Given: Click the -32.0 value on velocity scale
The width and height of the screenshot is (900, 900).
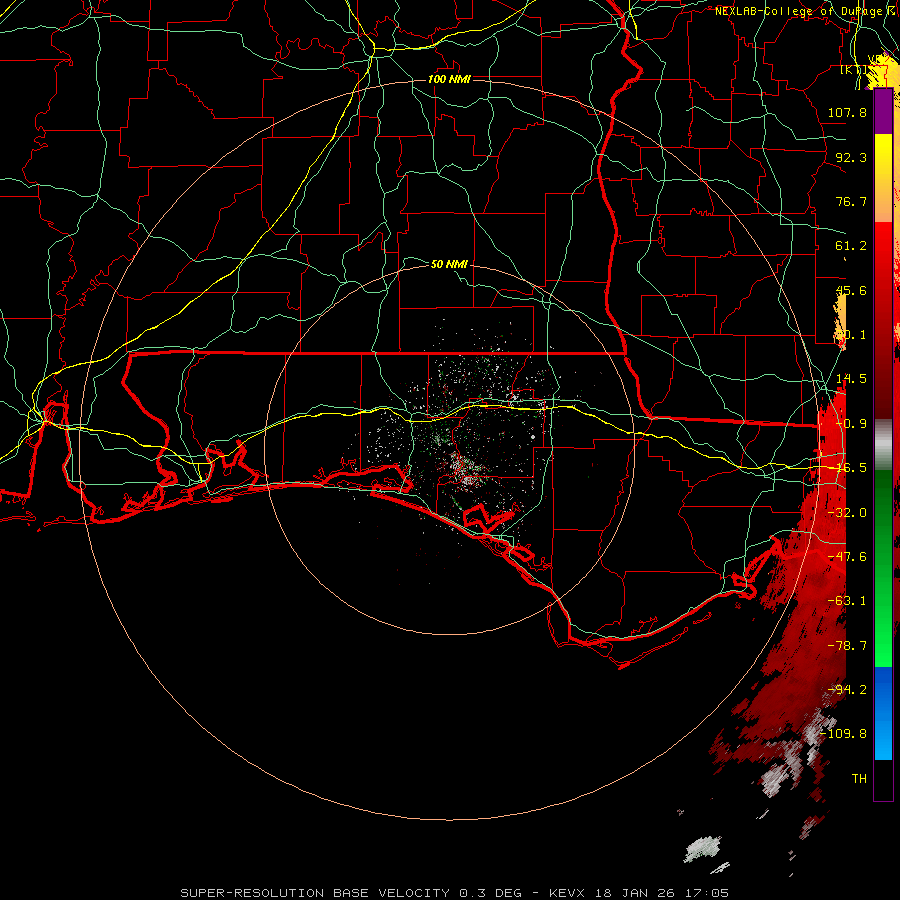Looking at the screenshot, I should 847,512.
